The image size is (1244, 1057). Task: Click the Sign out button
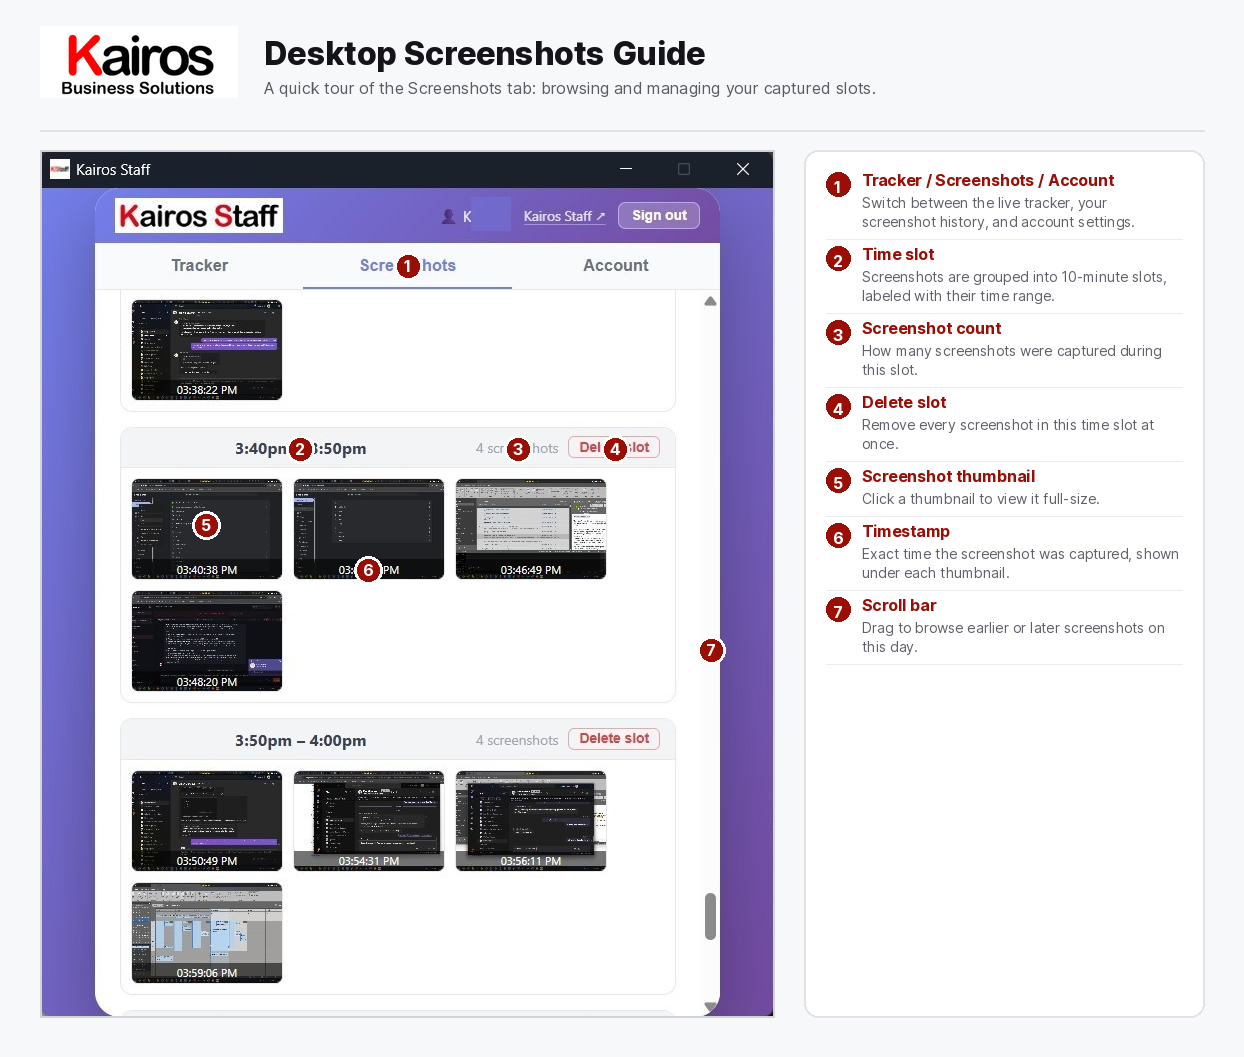click(659, 215)
